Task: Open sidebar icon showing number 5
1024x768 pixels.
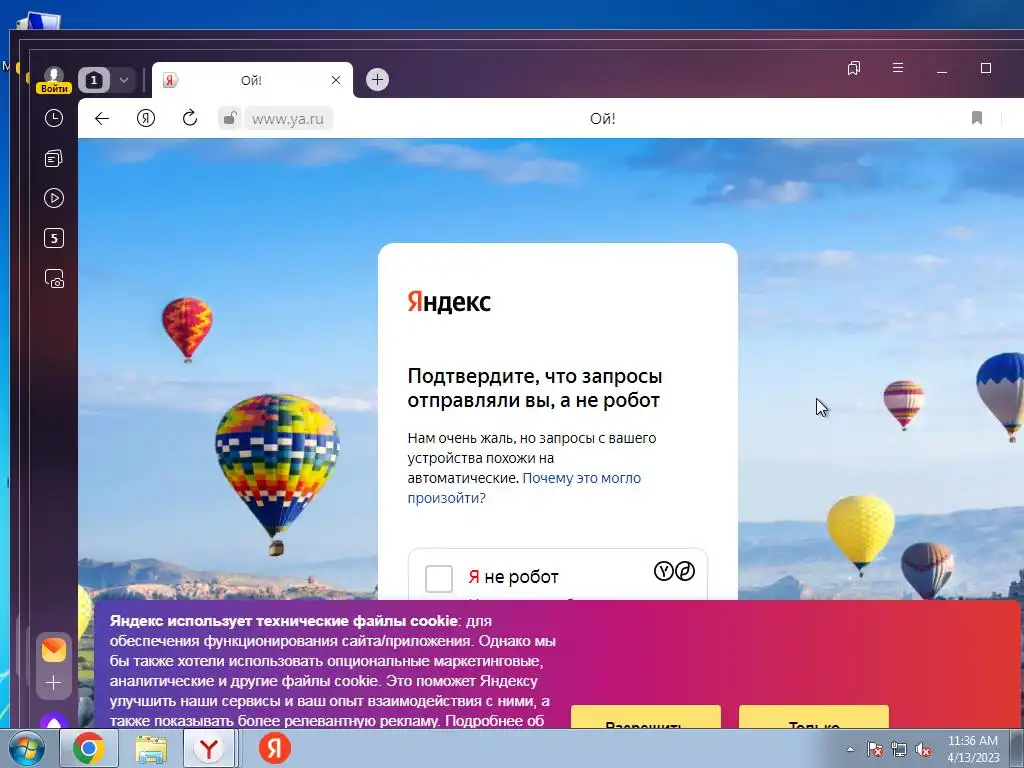Action: [x=54, y=238]
